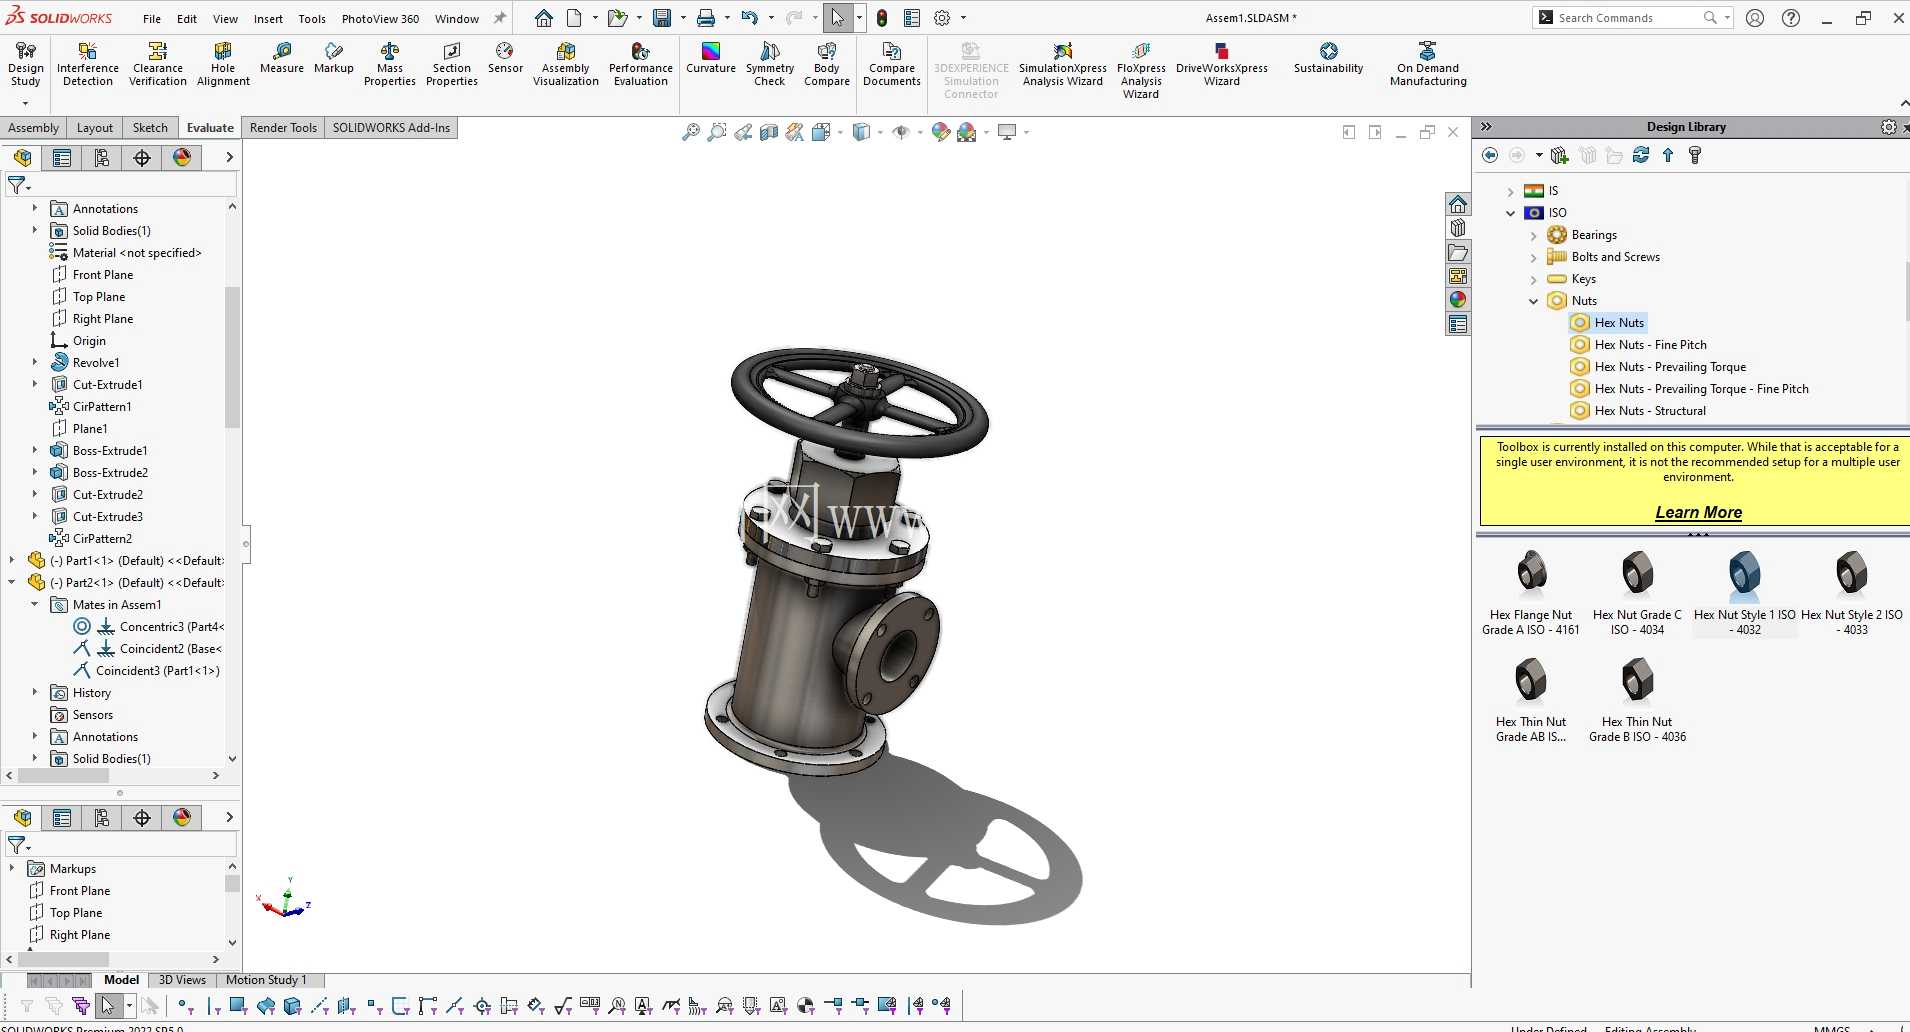Open Compare Documents tool
1910x1032 pixels.
pyautogui.click(x=892, y=64)
